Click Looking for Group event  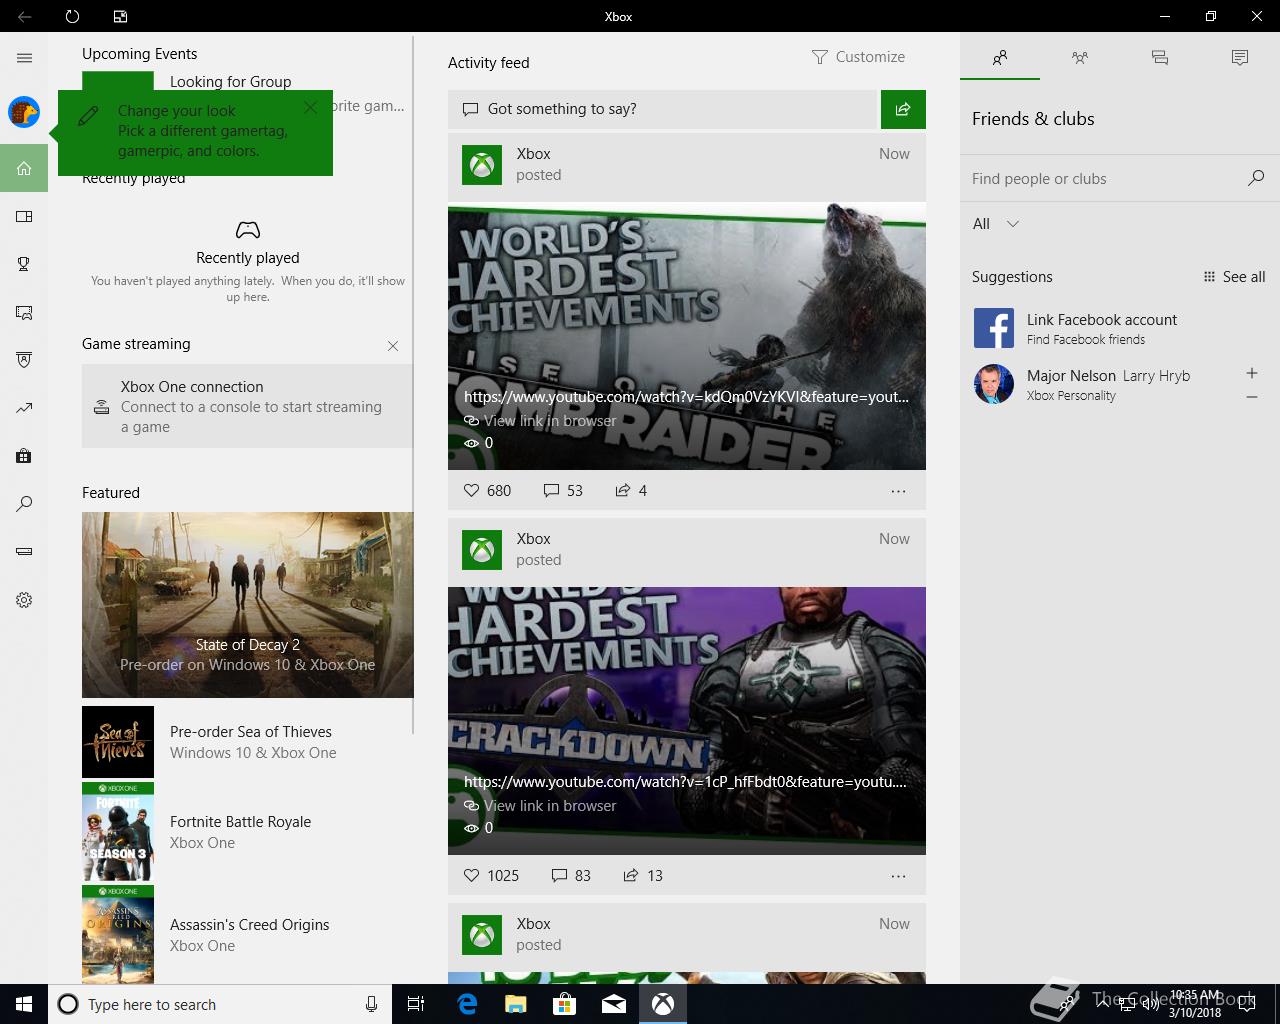tap(231, 82)
